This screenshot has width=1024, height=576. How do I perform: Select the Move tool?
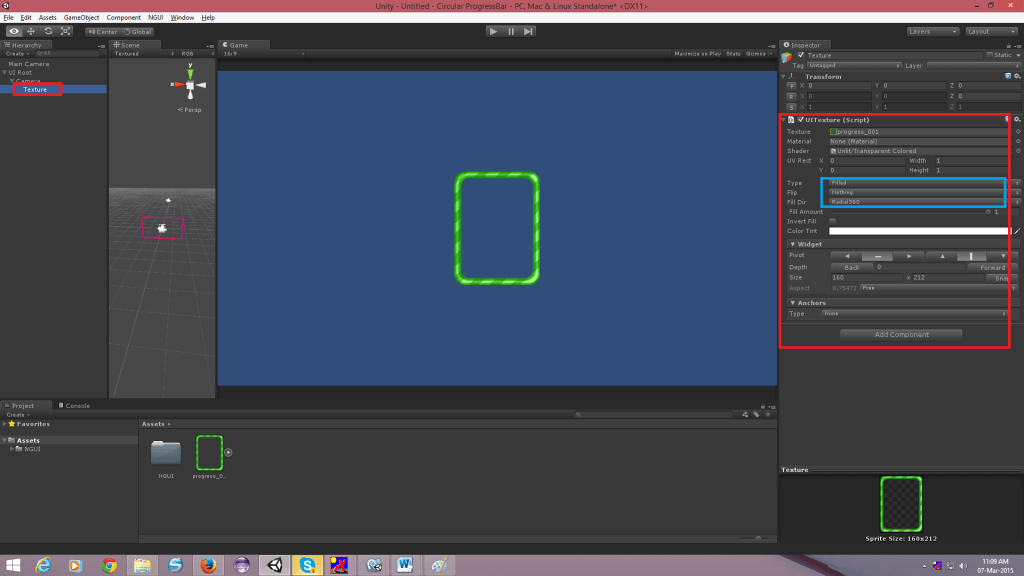(x=31, y=31)
